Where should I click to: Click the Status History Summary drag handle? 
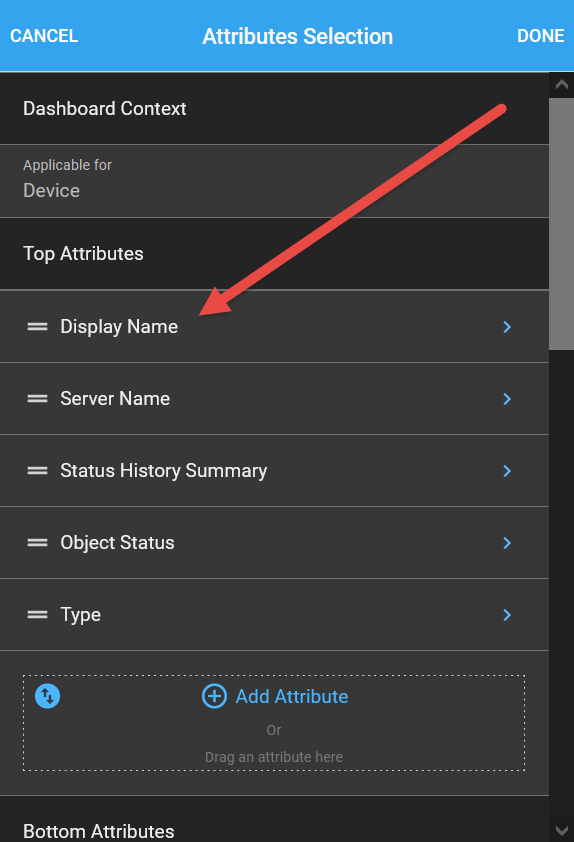click(x=38, y=470)
